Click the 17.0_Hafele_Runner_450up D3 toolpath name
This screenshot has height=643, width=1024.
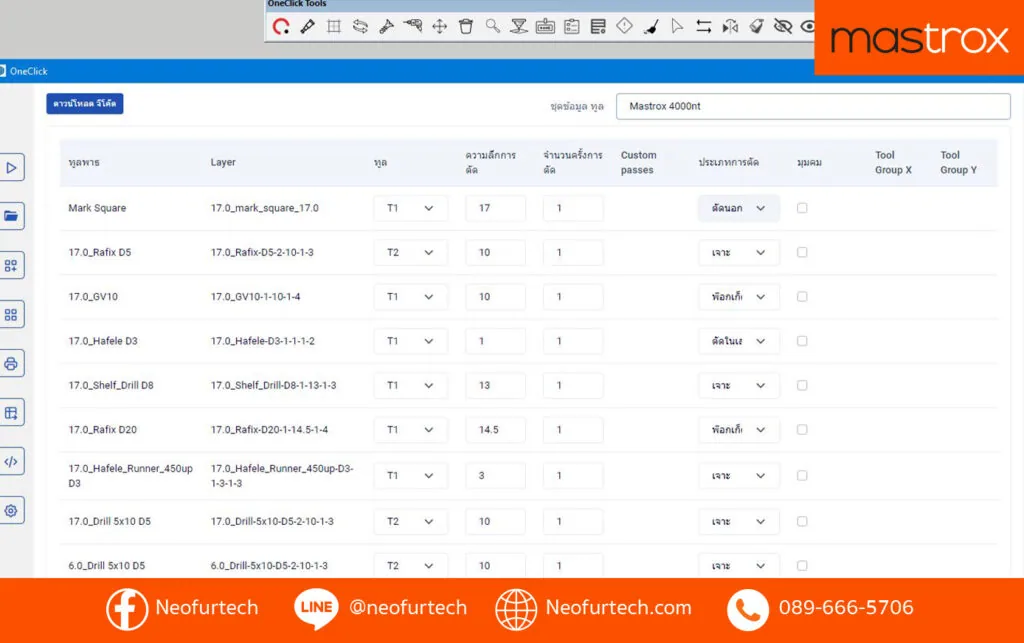pyautogui.click(x=131, y=476)
